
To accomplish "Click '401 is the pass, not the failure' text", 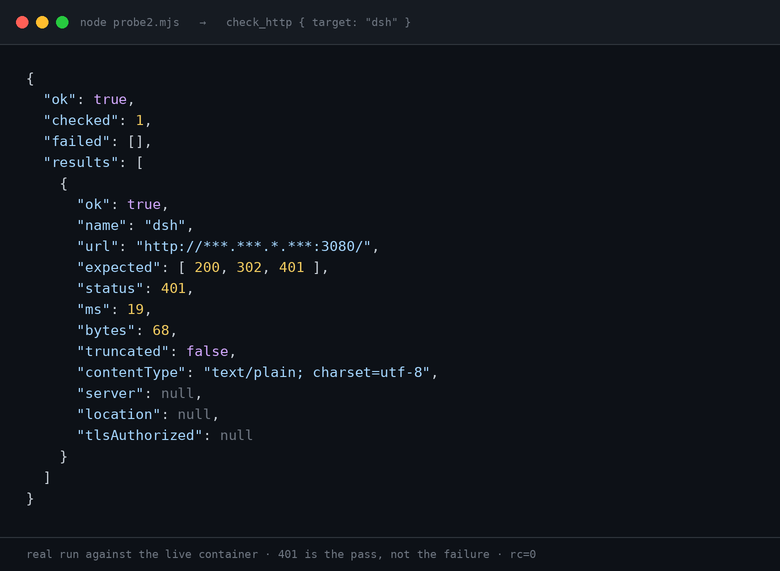I will click(384, 554).
